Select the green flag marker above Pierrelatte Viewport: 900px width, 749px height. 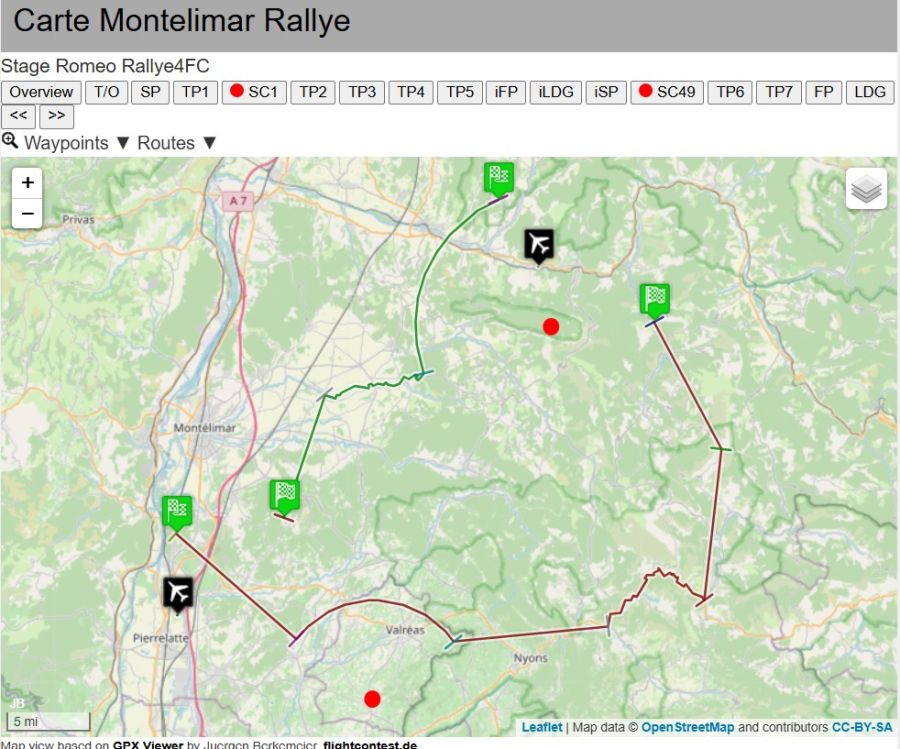click(x=177, y=511)
